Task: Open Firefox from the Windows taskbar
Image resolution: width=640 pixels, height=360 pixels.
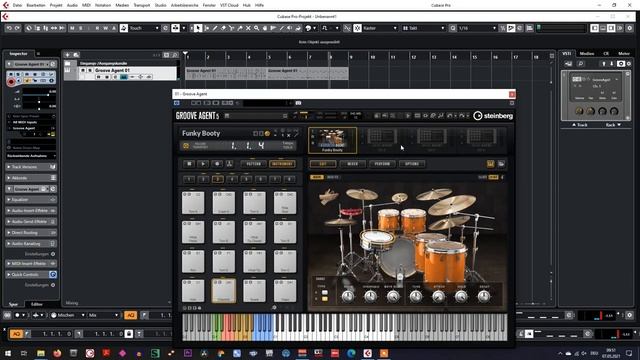Action: click(x=57, y=353)
